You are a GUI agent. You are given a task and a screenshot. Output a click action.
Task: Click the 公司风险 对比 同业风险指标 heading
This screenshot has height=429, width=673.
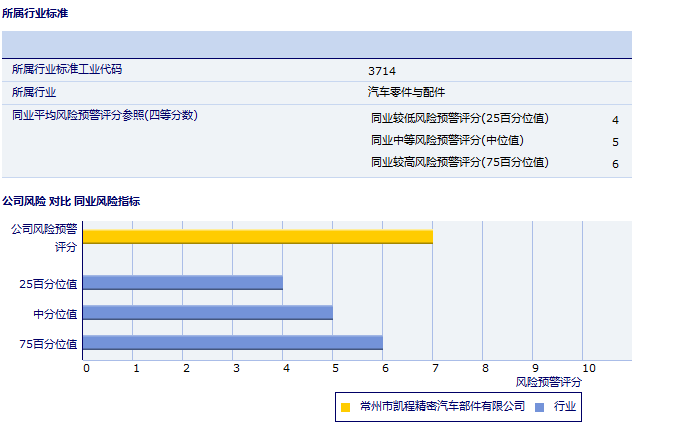pyautogui.click(x=71, y=201)
